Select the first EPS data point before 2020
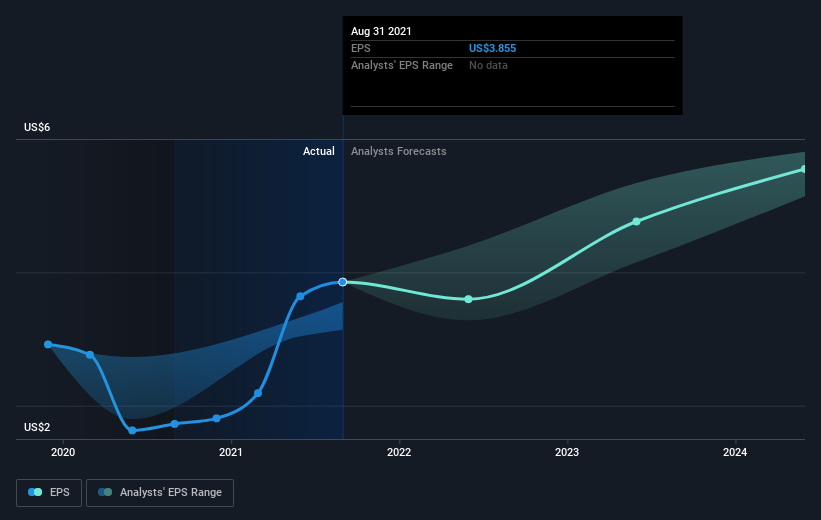Image resolution: width=821 pixels, height=520 pixels. pos(48,344)
